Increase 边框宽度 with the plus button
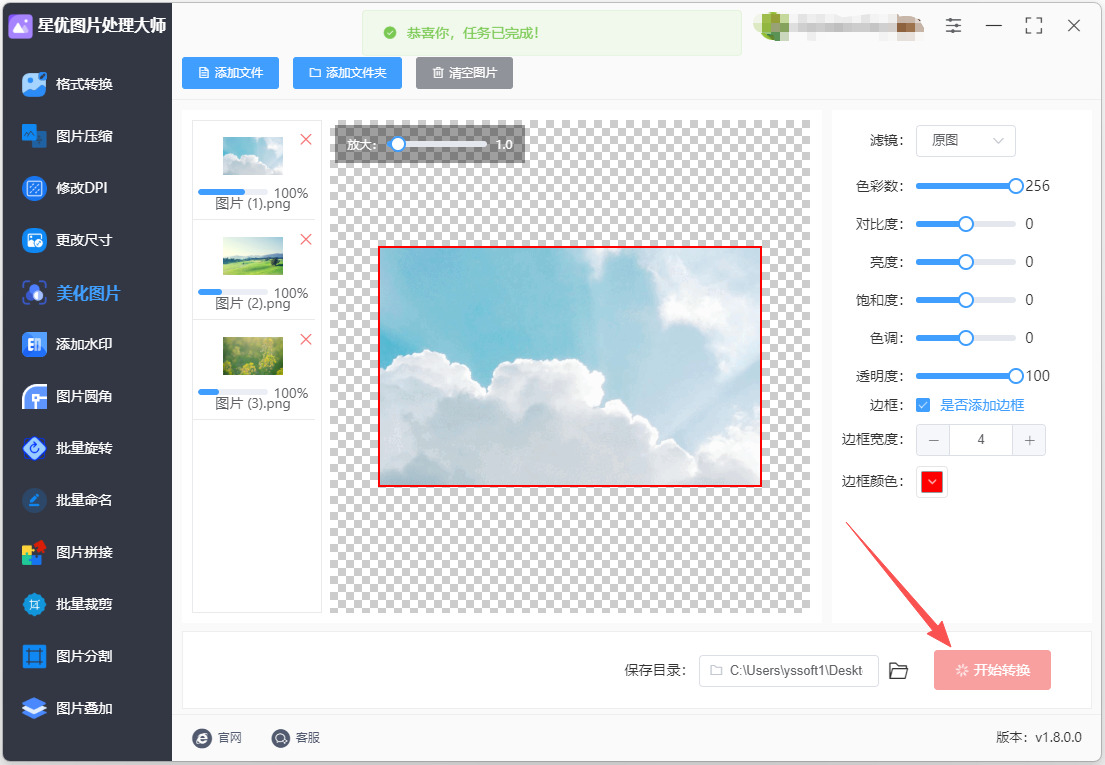Viewport: 1105px width, 765px height. [1029, 440]
